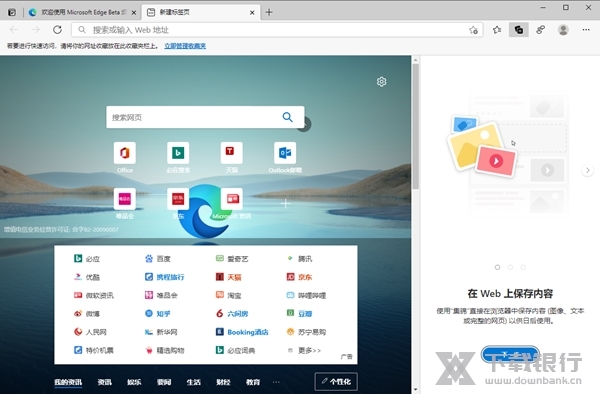Close the Microsoft Edge Beta welcome tab
Viewport: 600px width, 394px height.
134,13
